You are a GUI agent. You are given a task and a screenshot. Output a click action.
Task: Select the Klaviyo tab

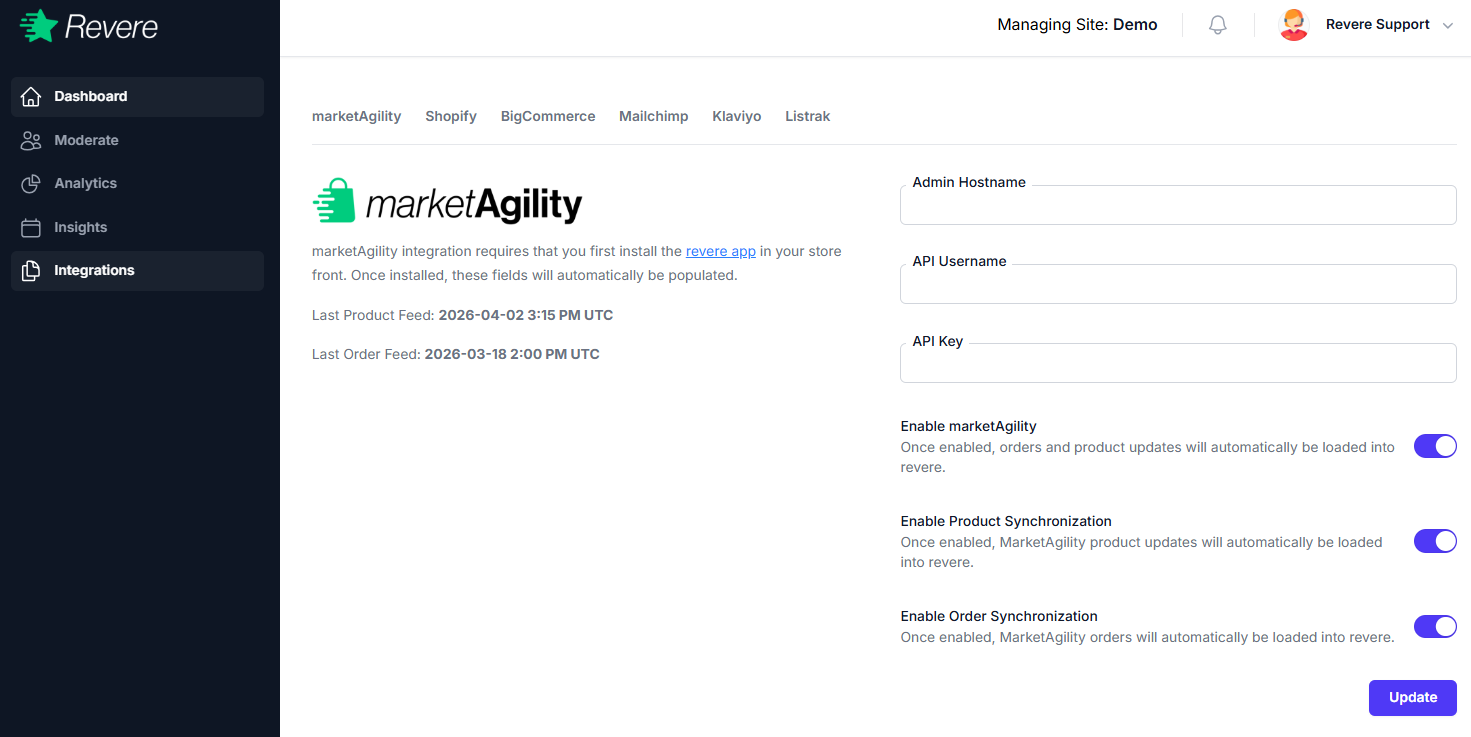pos(736,116)
